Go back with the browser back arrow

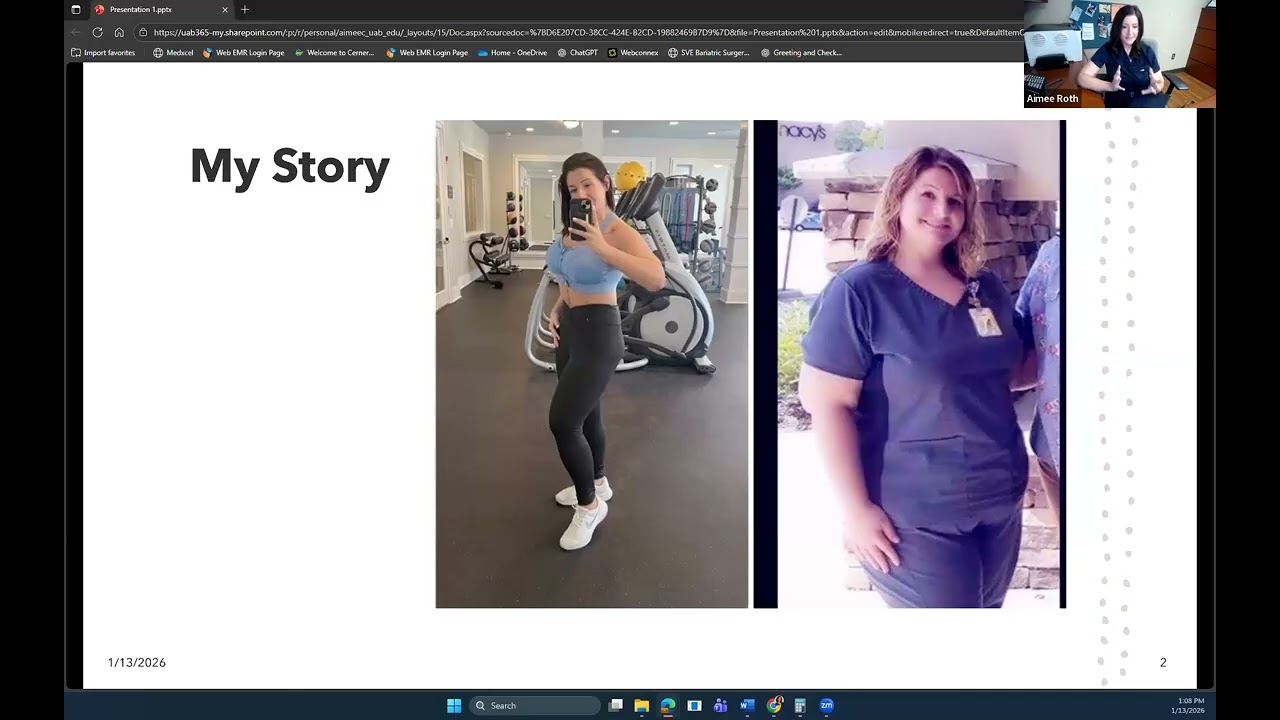click(76, 32)
